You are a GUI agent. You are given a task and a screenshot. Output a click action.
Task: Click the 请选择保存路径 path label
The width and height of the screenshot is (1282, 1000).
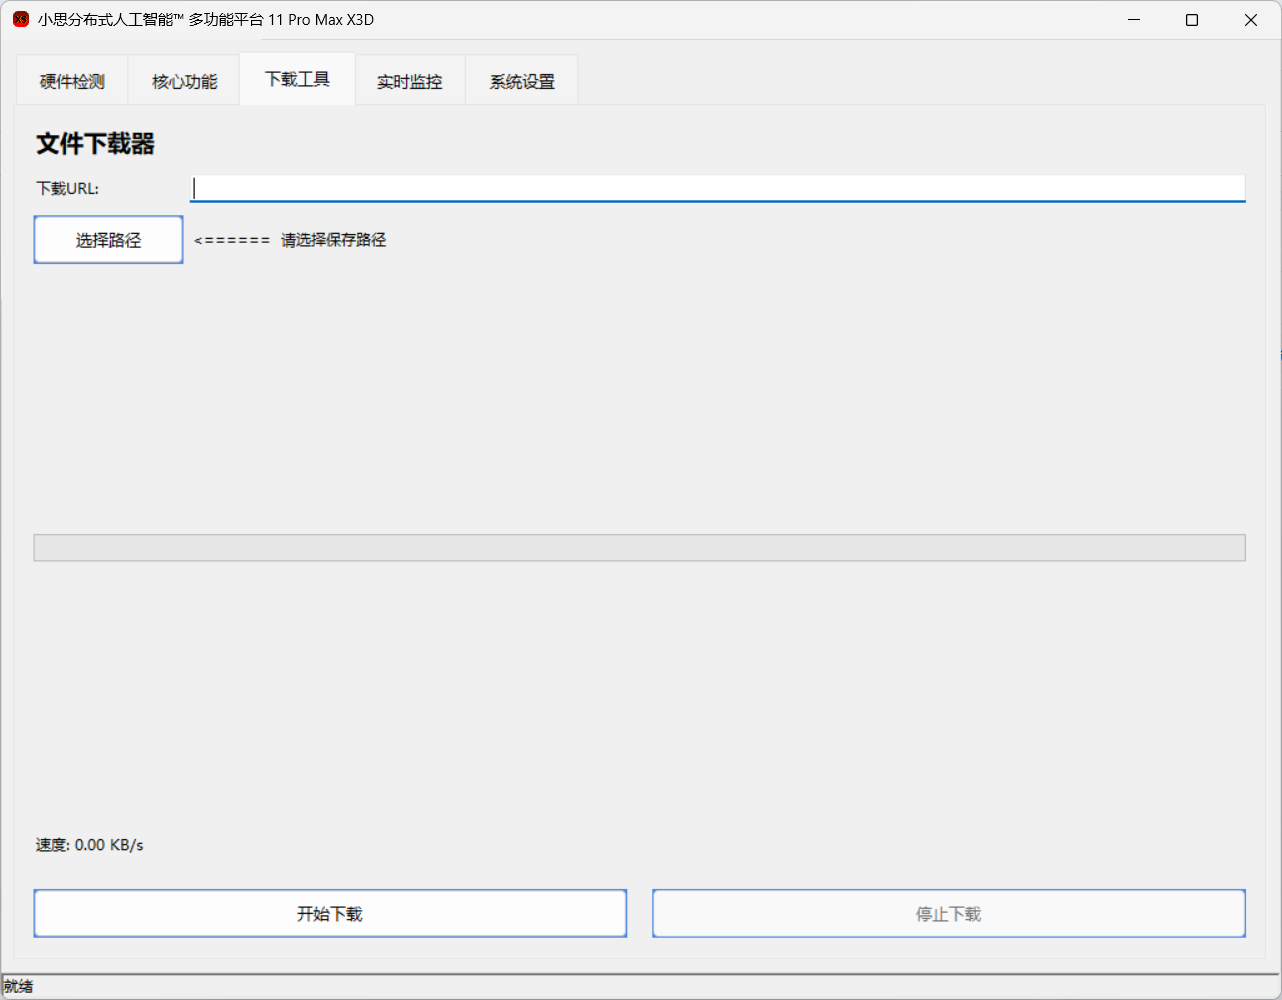click(x=333, y=240)
